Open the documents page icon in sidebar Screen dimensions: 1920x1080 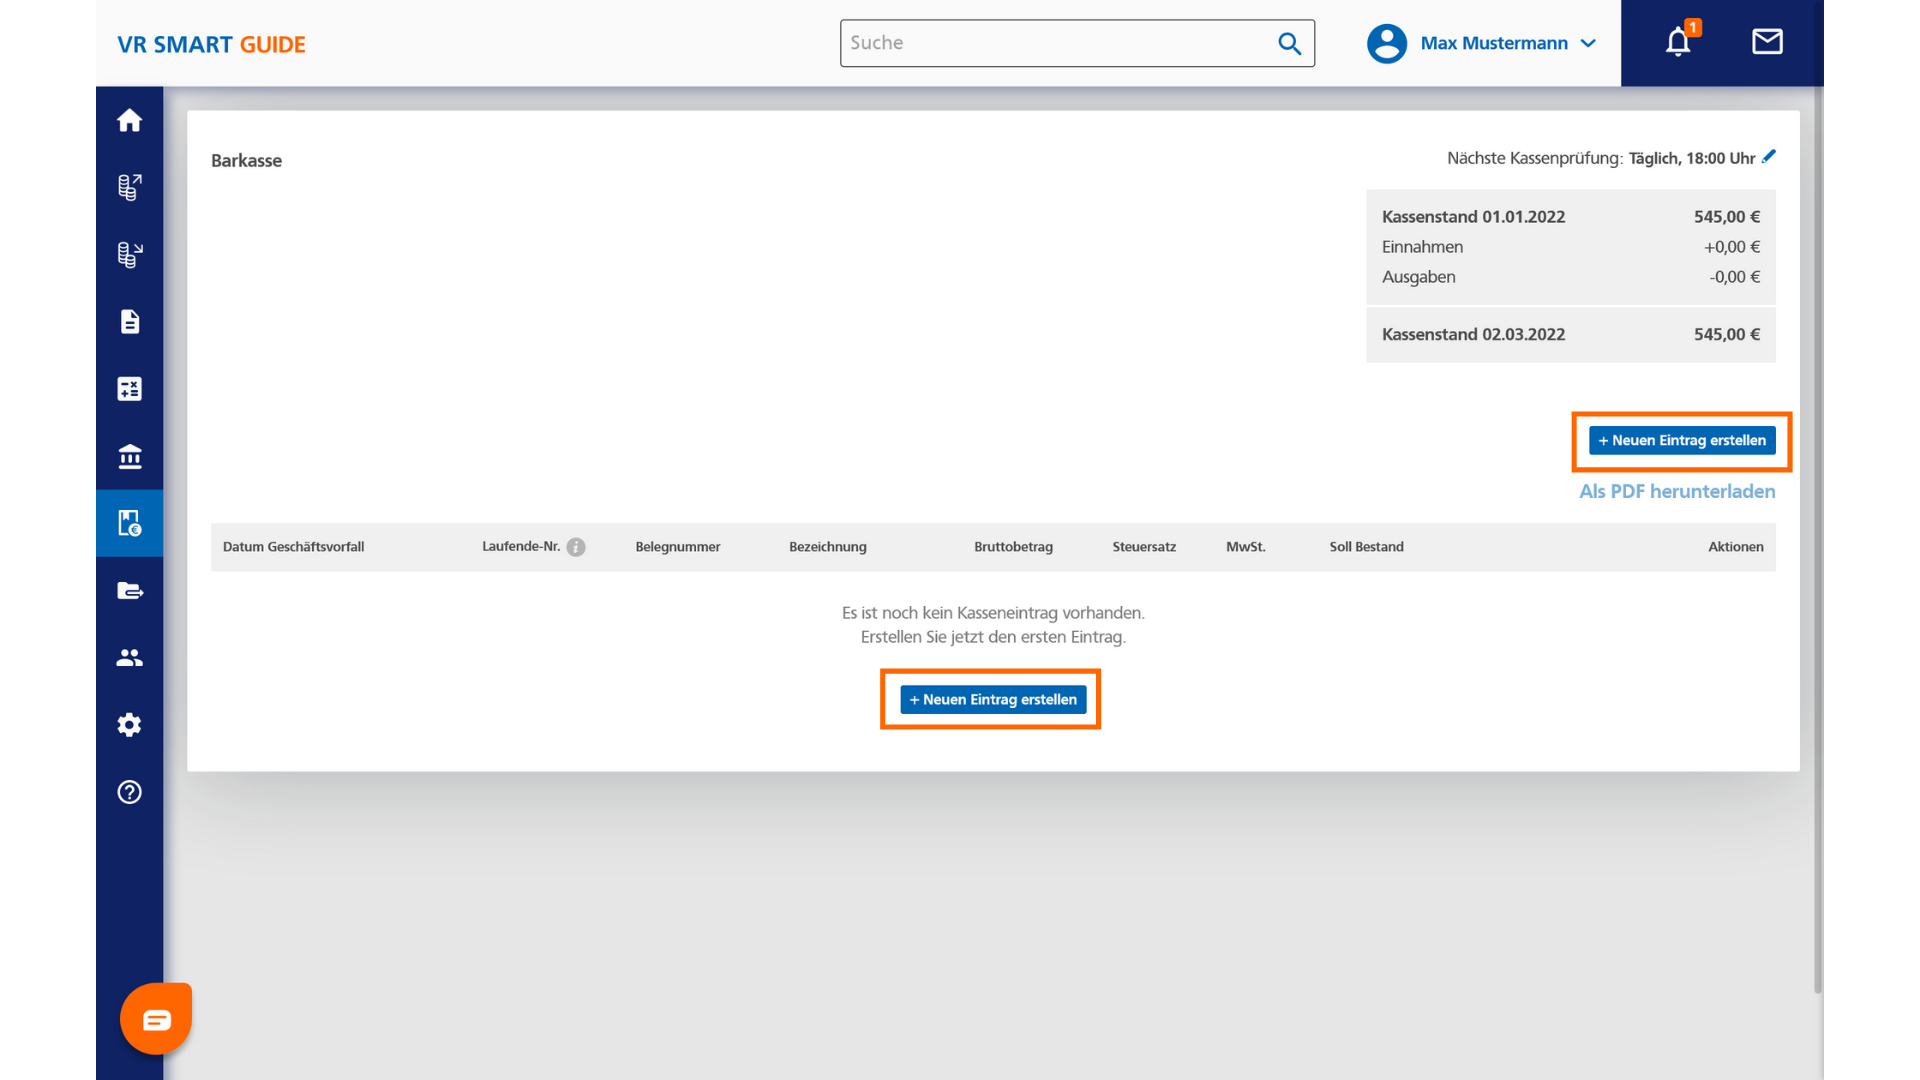tap(129, 321)
